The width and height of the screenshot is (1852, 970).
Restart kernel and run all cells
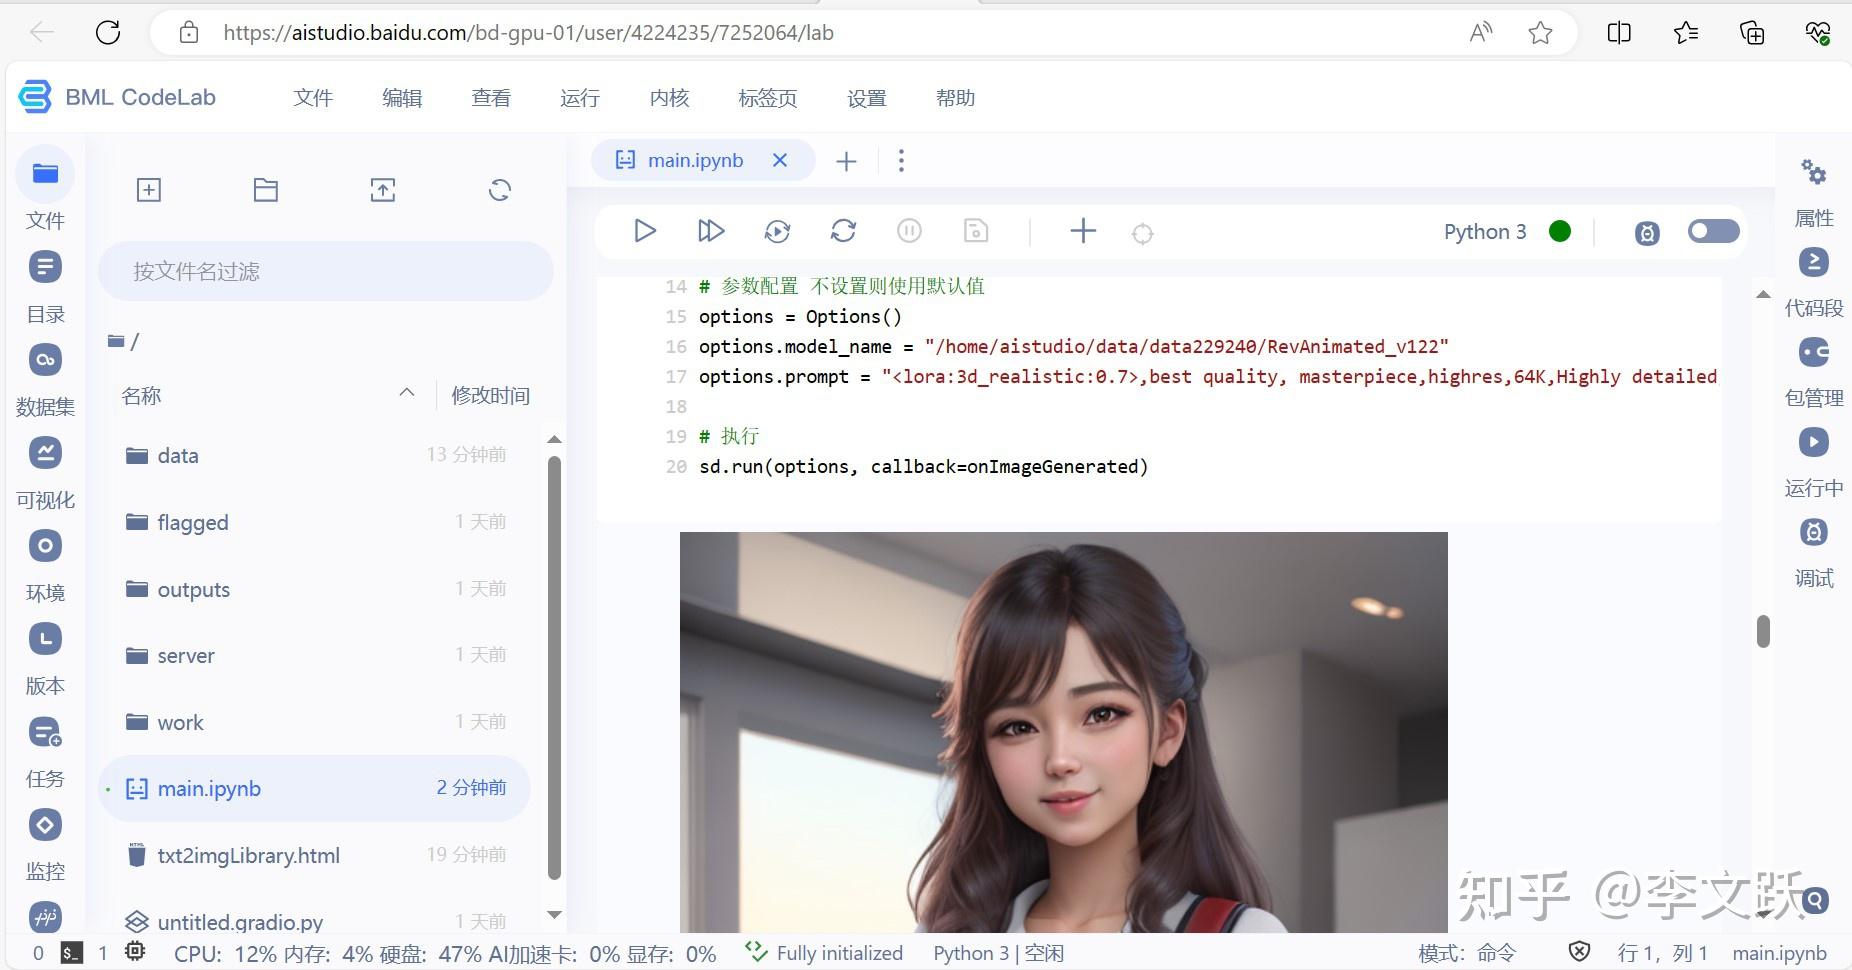click(777, 231)
